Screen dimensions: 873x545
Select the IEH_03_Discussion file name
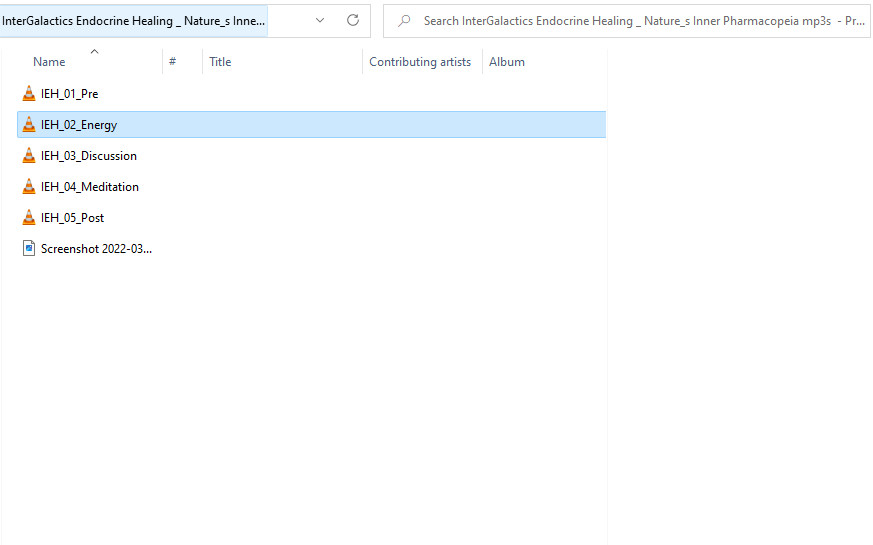pyautogui.click(x=89, y=156)
